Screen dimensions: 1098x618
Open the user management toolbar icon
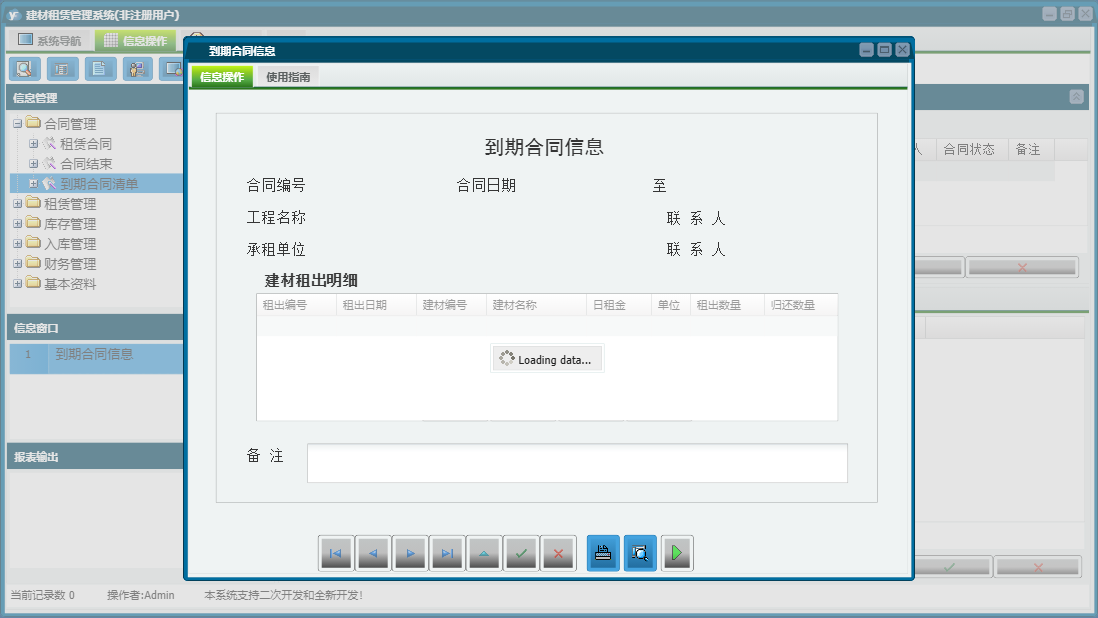pos(136,69)
